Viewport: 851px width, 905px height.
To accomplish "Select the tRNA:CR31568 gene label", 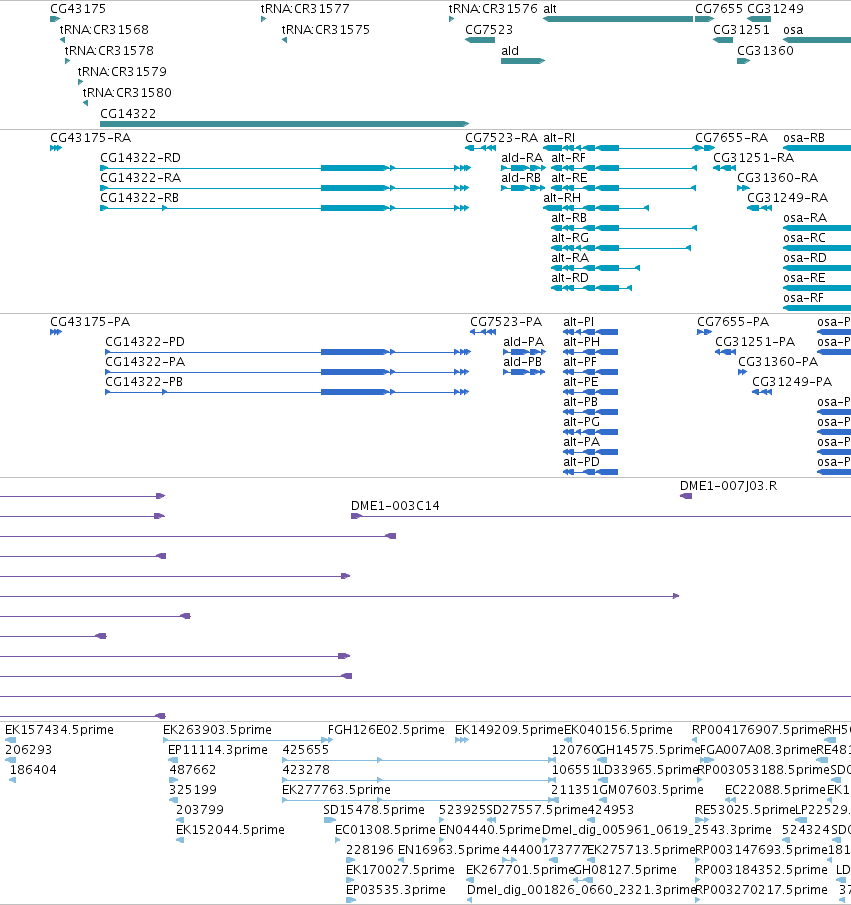I will click(104, 29).
